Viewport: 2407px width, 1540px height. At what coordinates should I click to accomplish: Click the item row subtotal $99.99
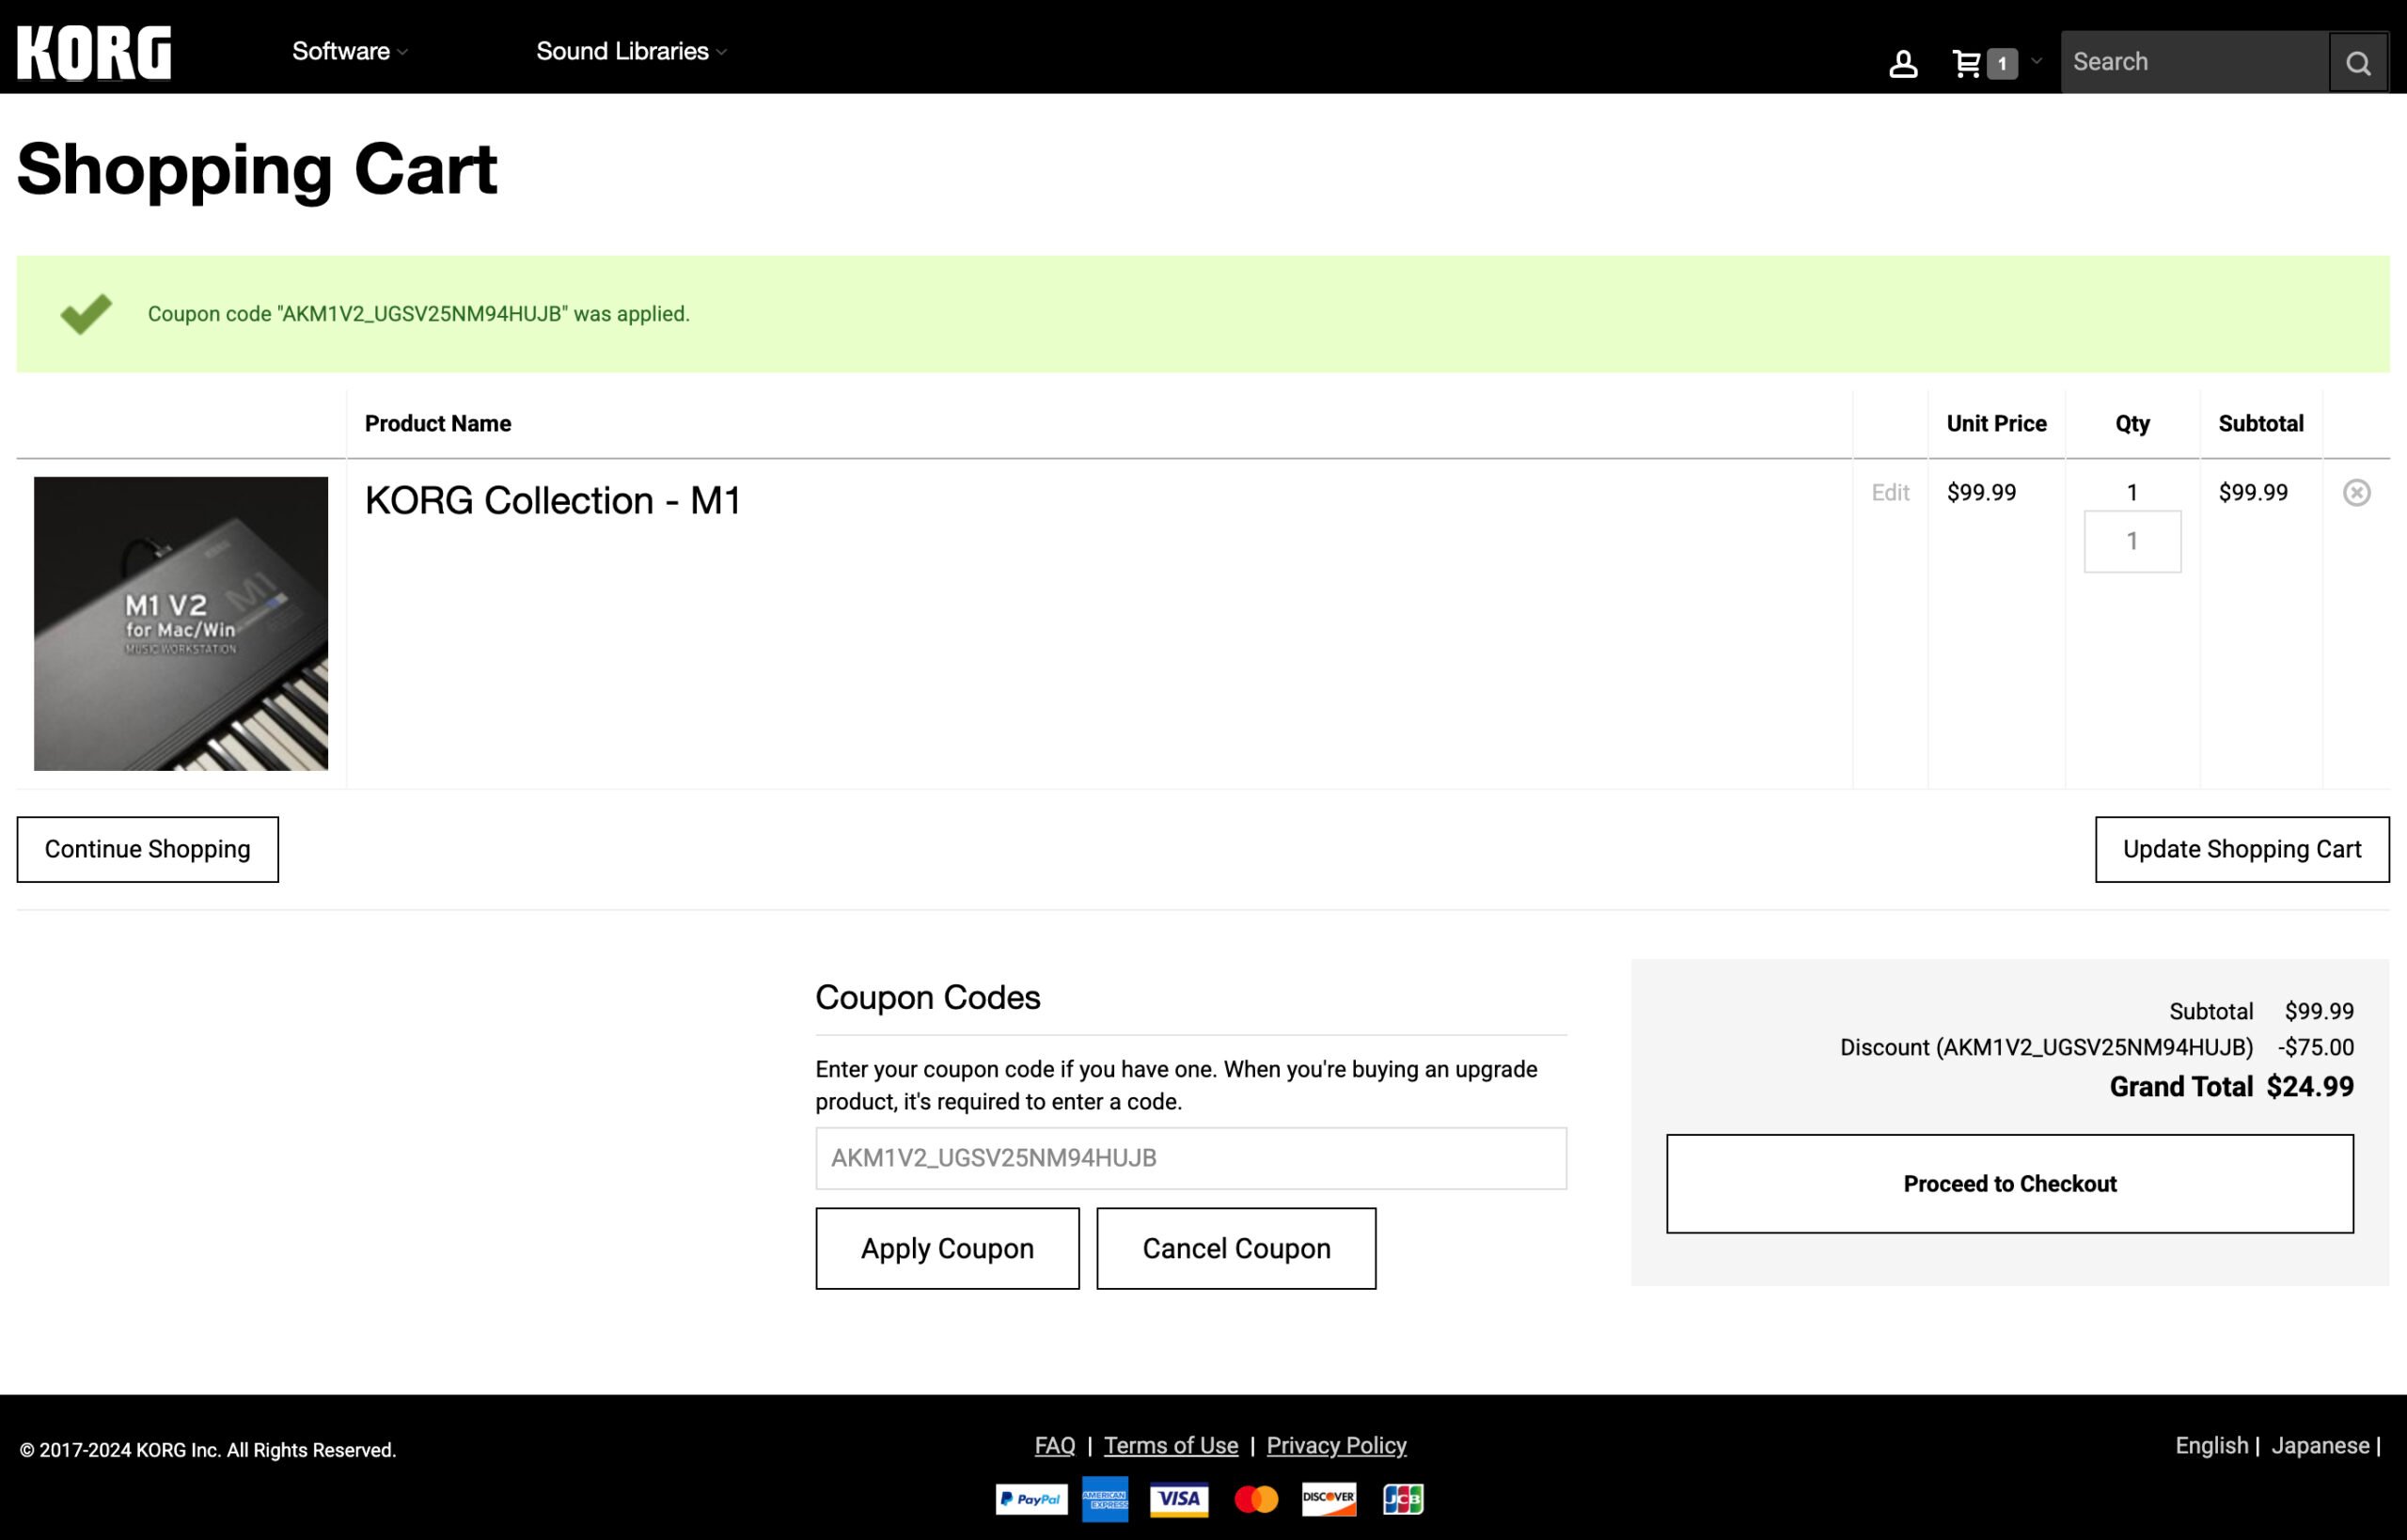point(2253,493)
